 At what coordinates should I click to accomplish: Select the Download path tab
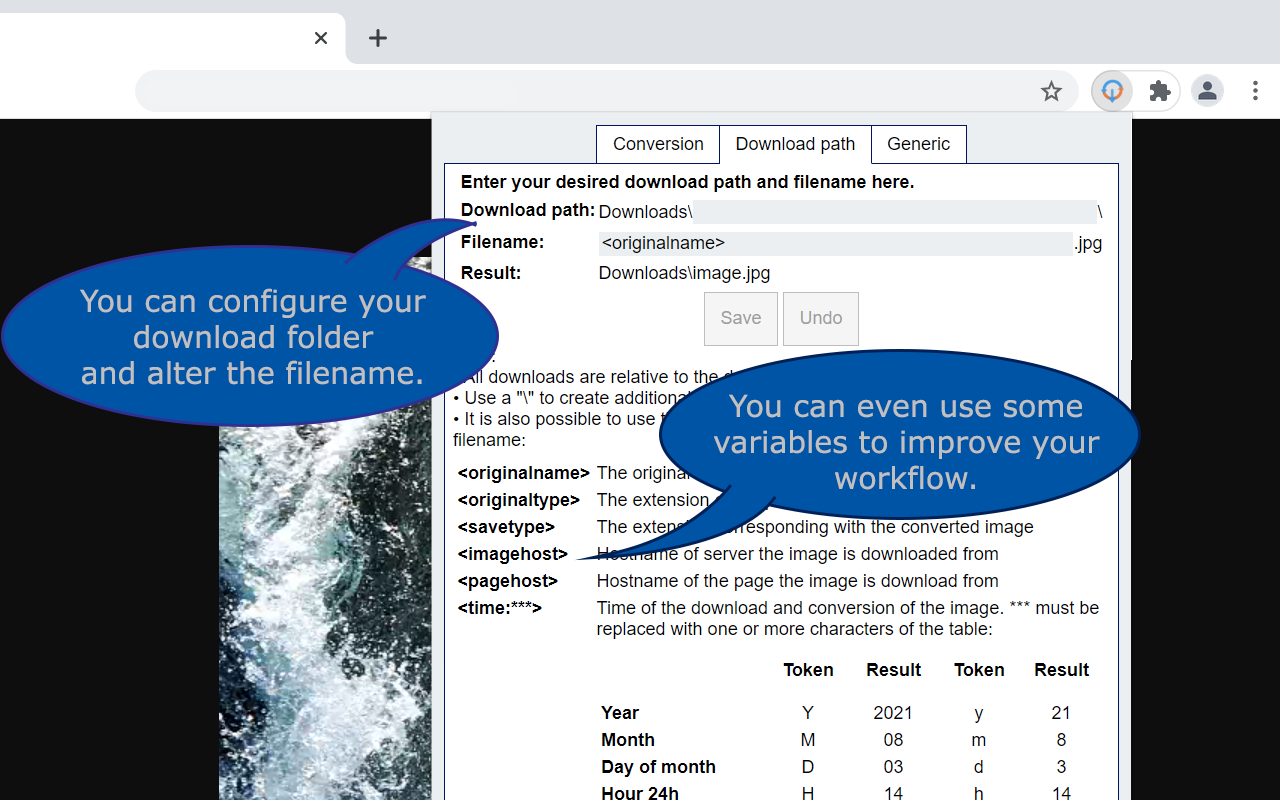click(795, 144)
